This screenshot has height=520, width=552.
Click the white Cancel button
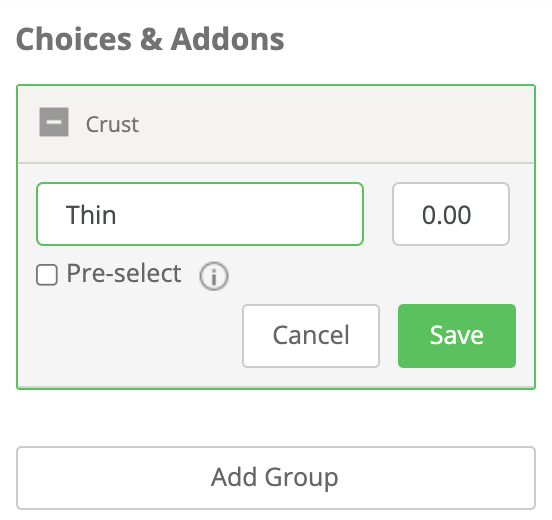[311, 336]
